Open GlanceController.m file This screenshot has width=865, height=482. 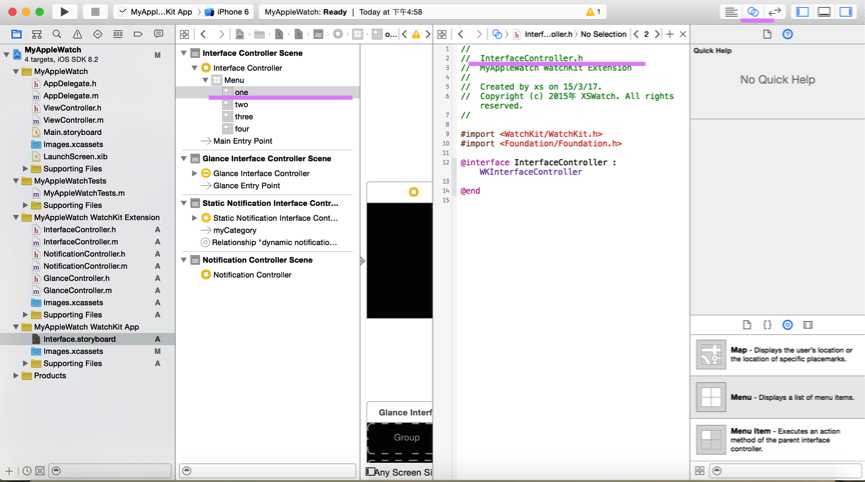(77, 290)
